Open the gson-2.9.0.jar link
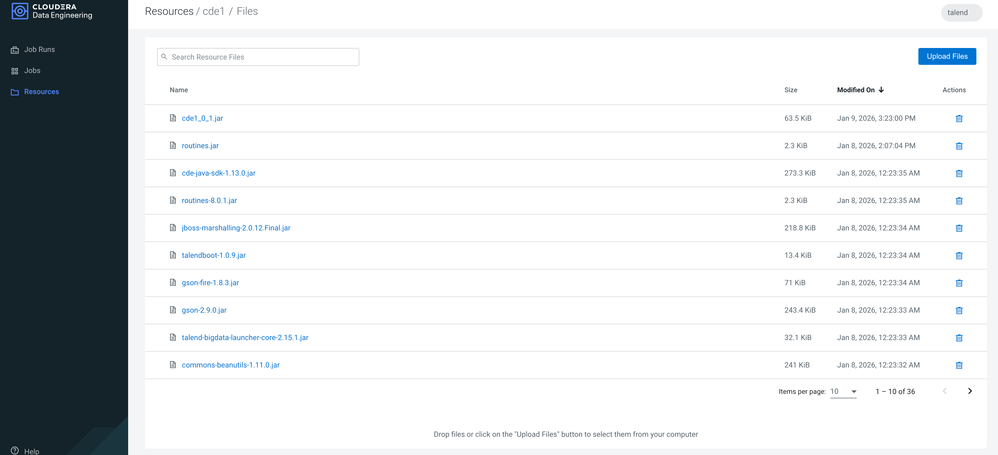The image size is (998, 455). (204, 310)
